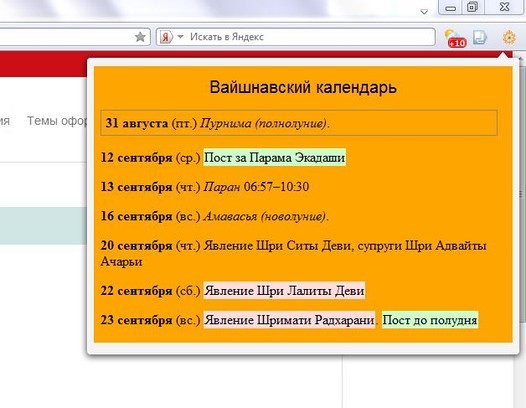Click the 'Вайшнавский календарь' heading

pos(303,87)
